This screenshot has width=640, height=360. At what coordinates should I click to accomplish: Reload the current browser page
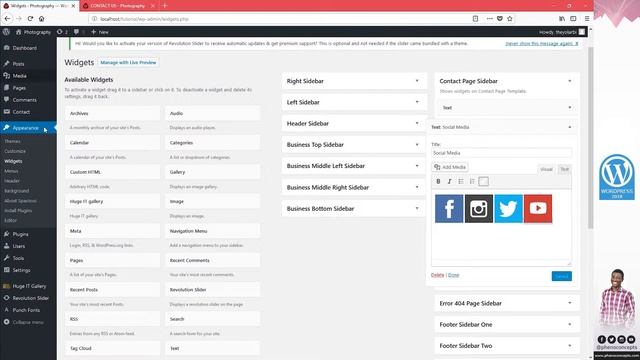[30, 18]
